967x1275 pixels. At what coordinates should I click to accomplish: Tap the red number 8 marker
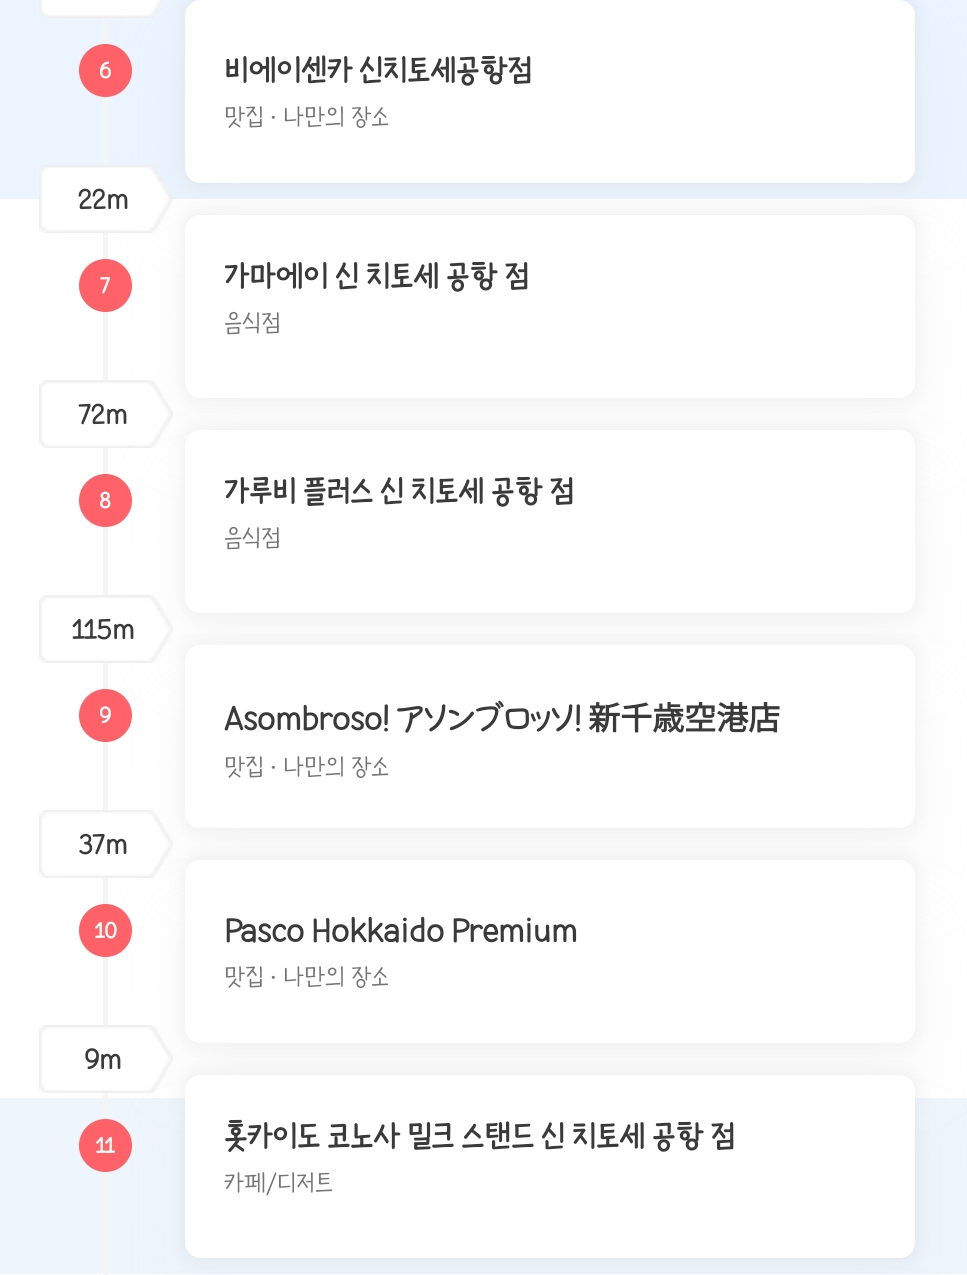pos(105,501)
